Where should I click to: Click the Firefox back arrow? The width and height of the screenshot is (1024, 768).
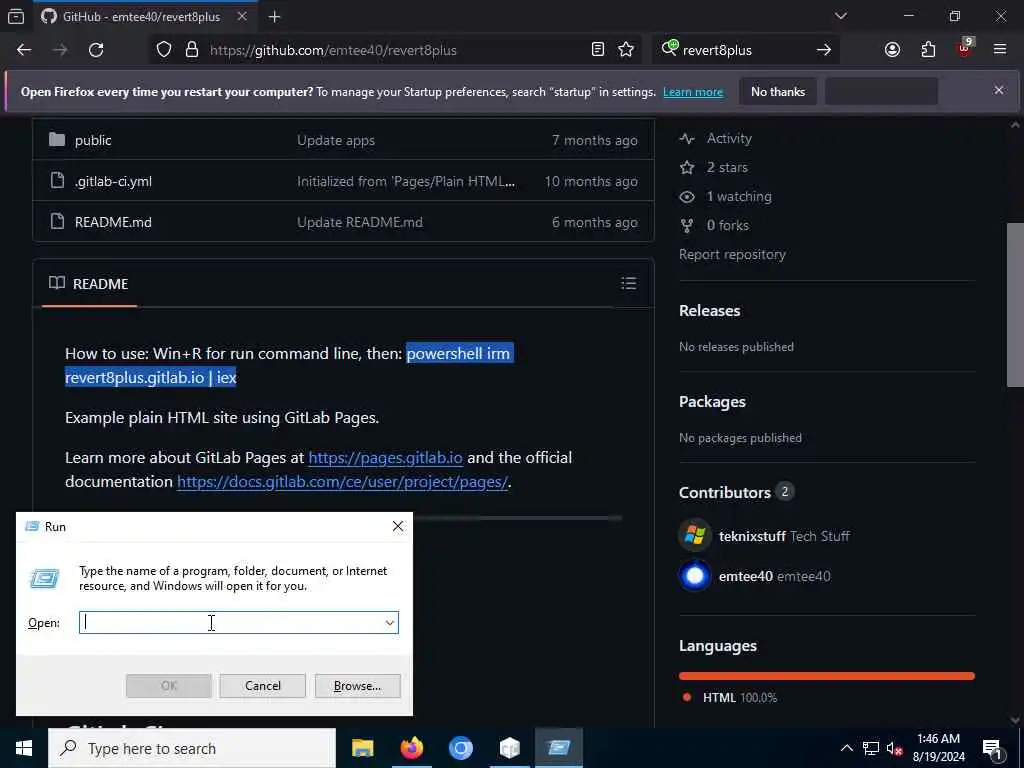click(24, 50)
